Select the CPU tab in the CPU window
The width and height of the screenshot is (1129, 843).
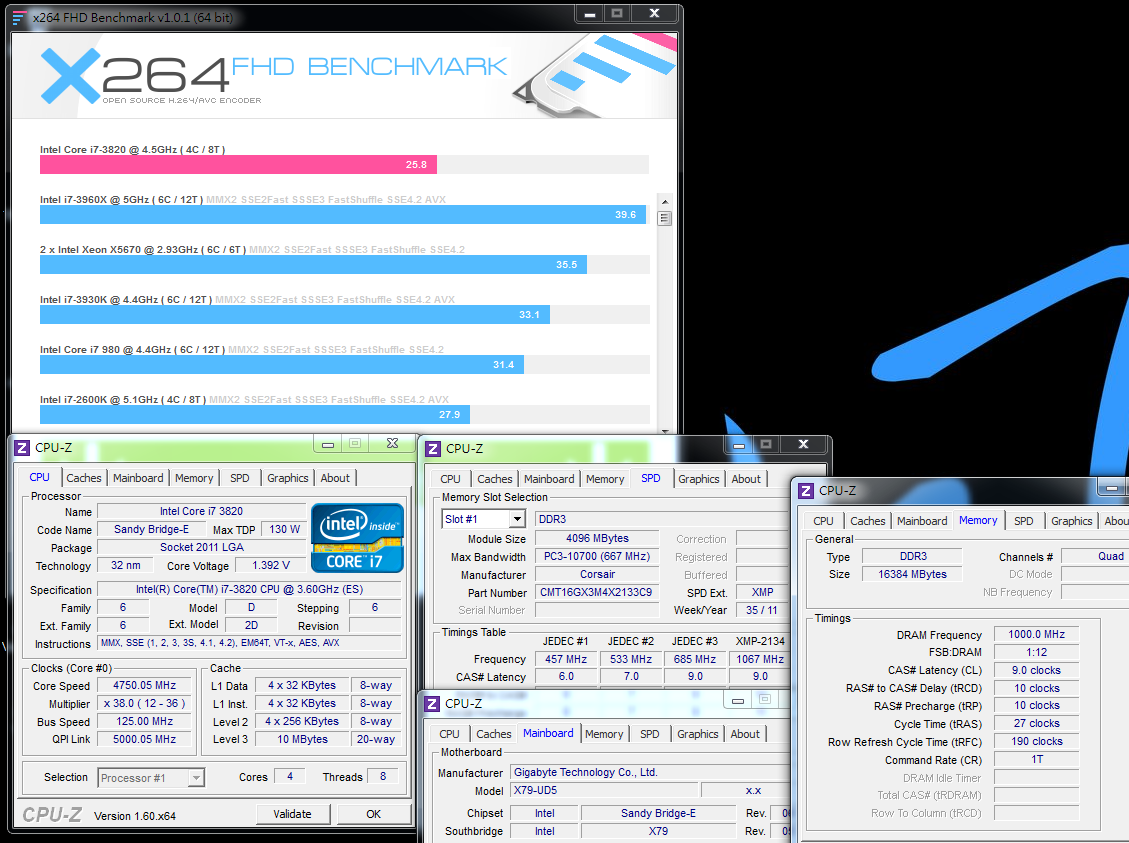point(40,477)
